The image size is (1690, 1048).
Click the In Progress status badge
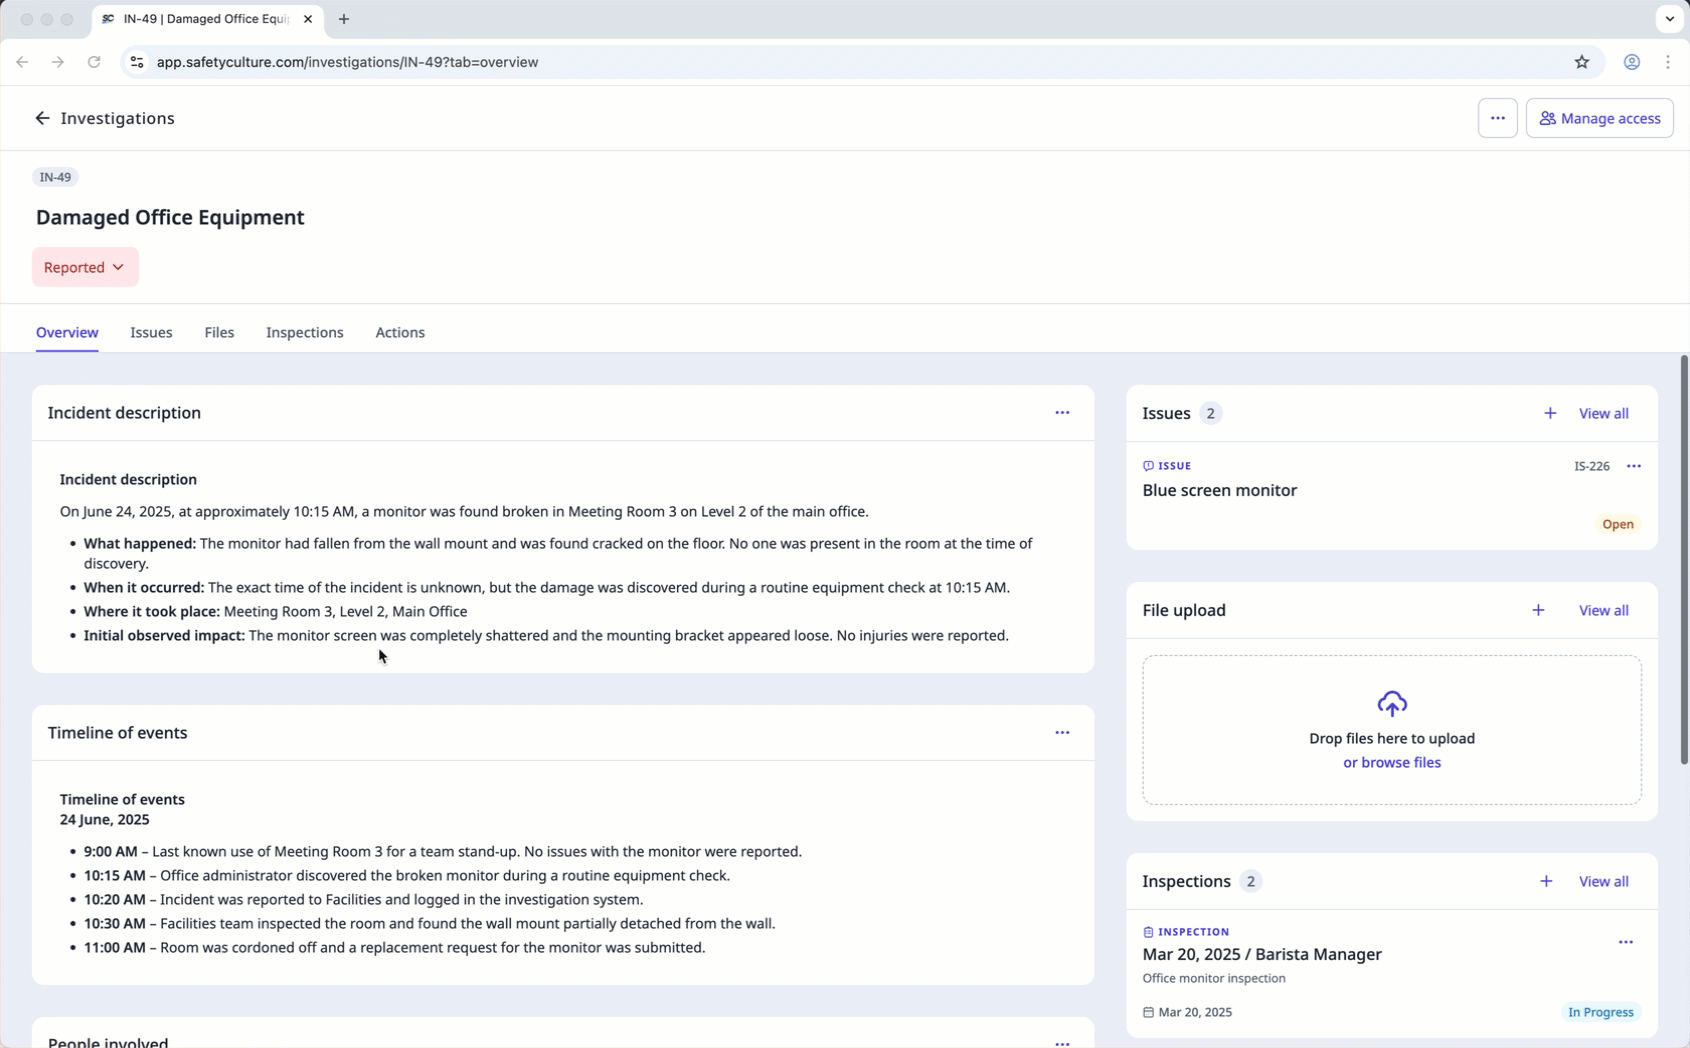click(1600, 1012)
